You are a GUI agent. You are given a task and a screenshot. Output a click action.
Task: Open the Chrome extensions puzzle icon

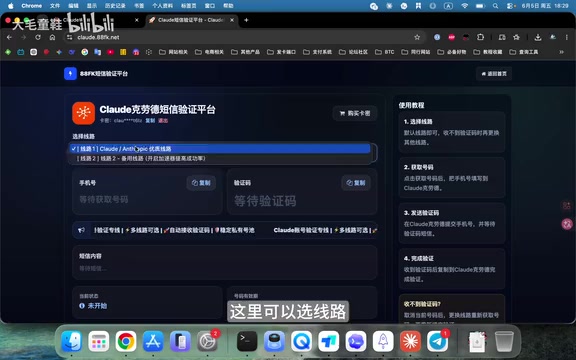(x=480, y=37)
